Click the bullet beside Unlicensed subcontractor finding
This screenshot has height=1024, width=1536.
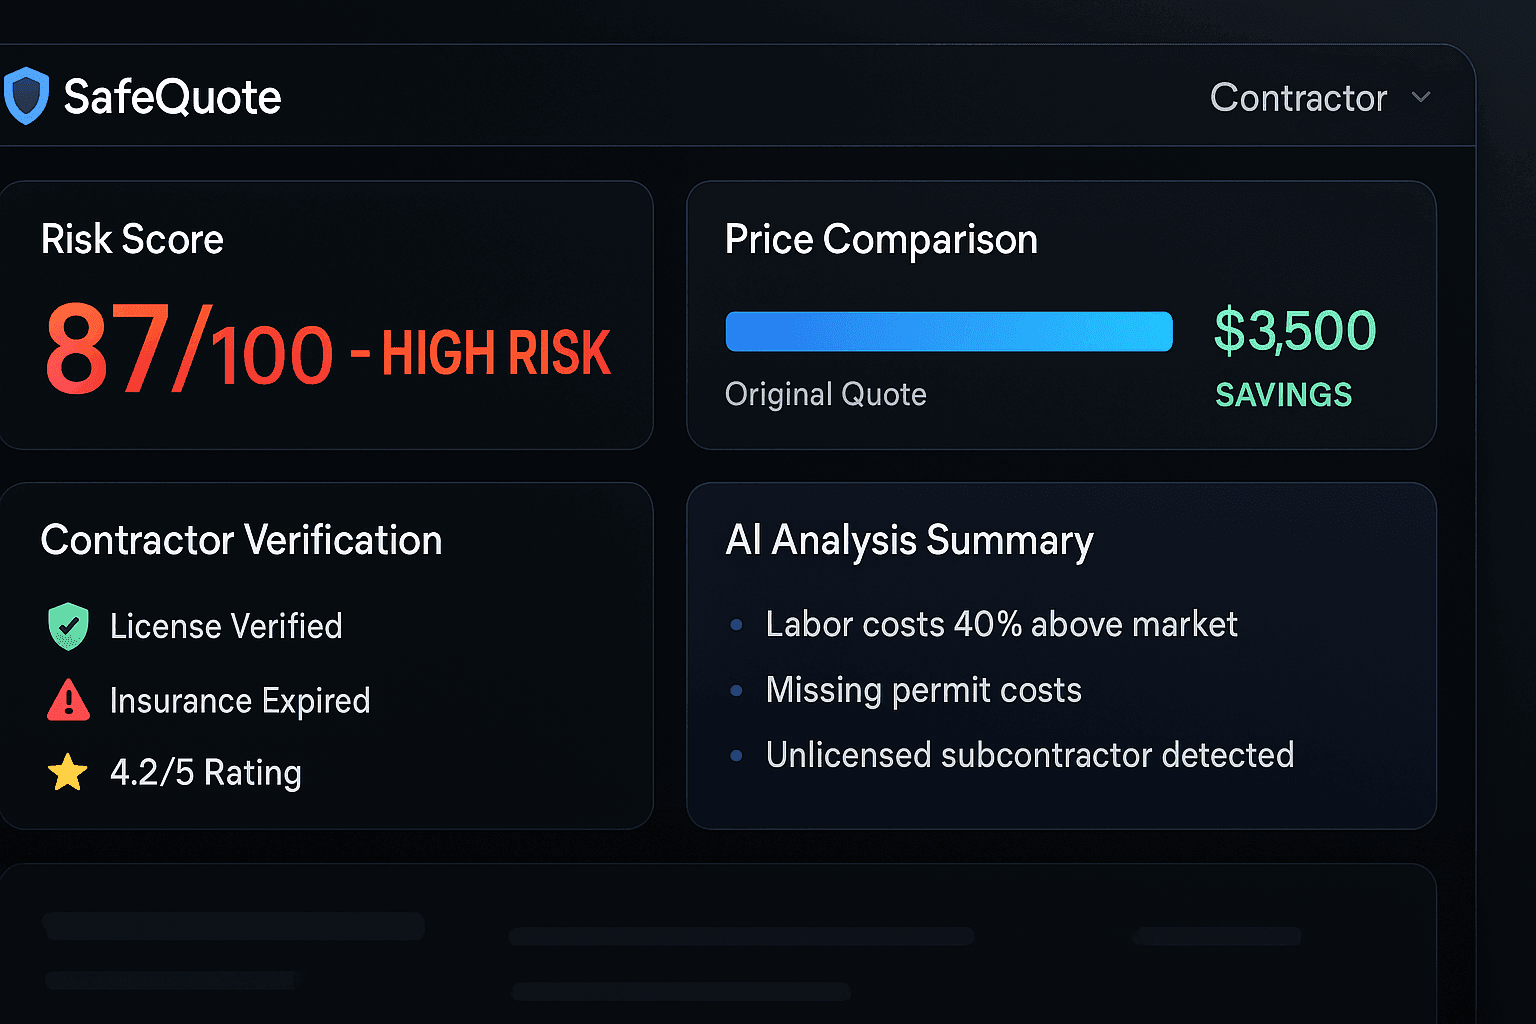737,756
